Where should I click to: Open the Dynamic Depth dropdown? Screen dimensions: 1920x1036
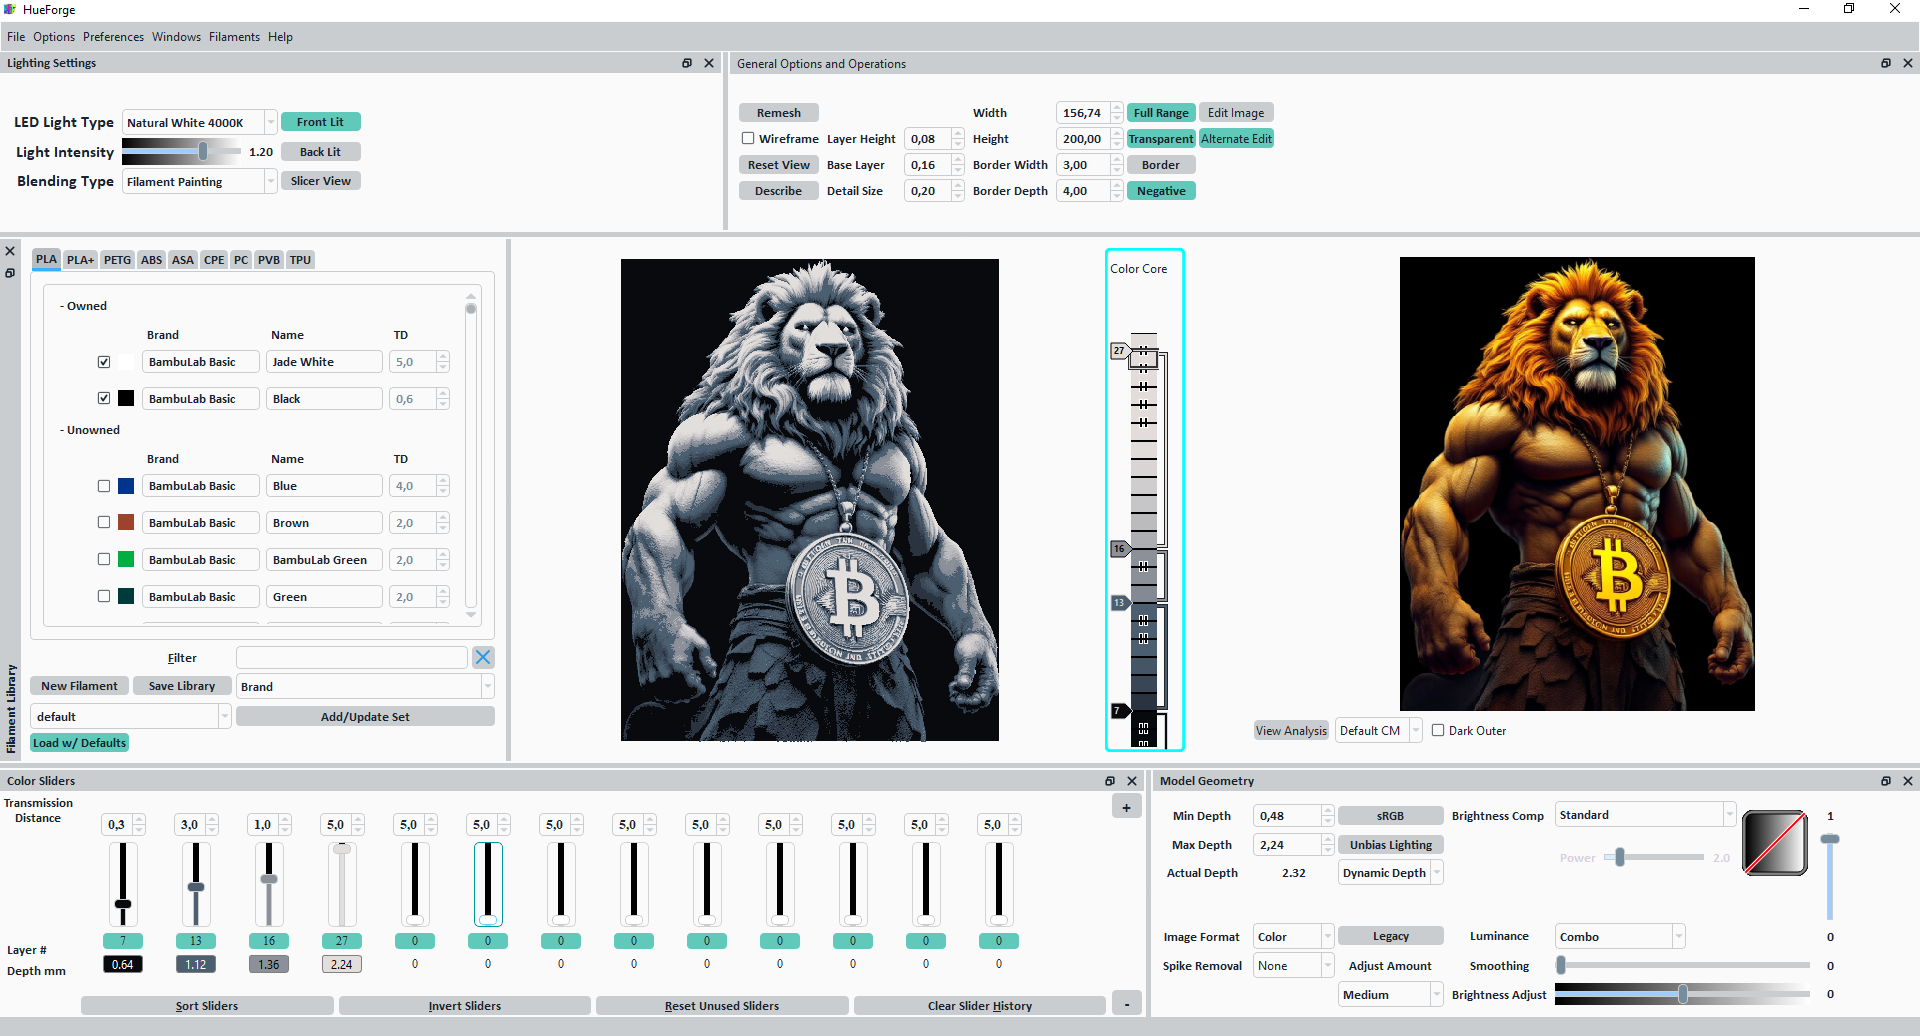coord(1390,872)
